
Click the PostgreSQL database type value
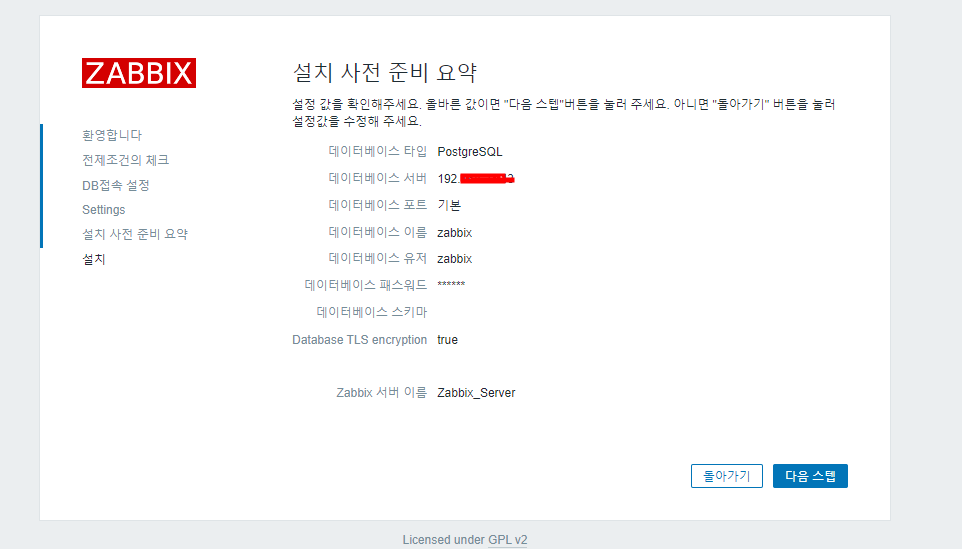(469, 152)
